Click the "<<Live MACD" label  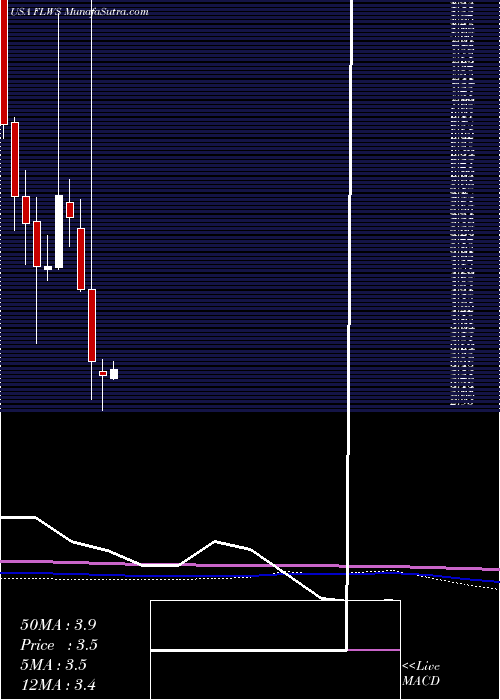[x=421, y=674]
